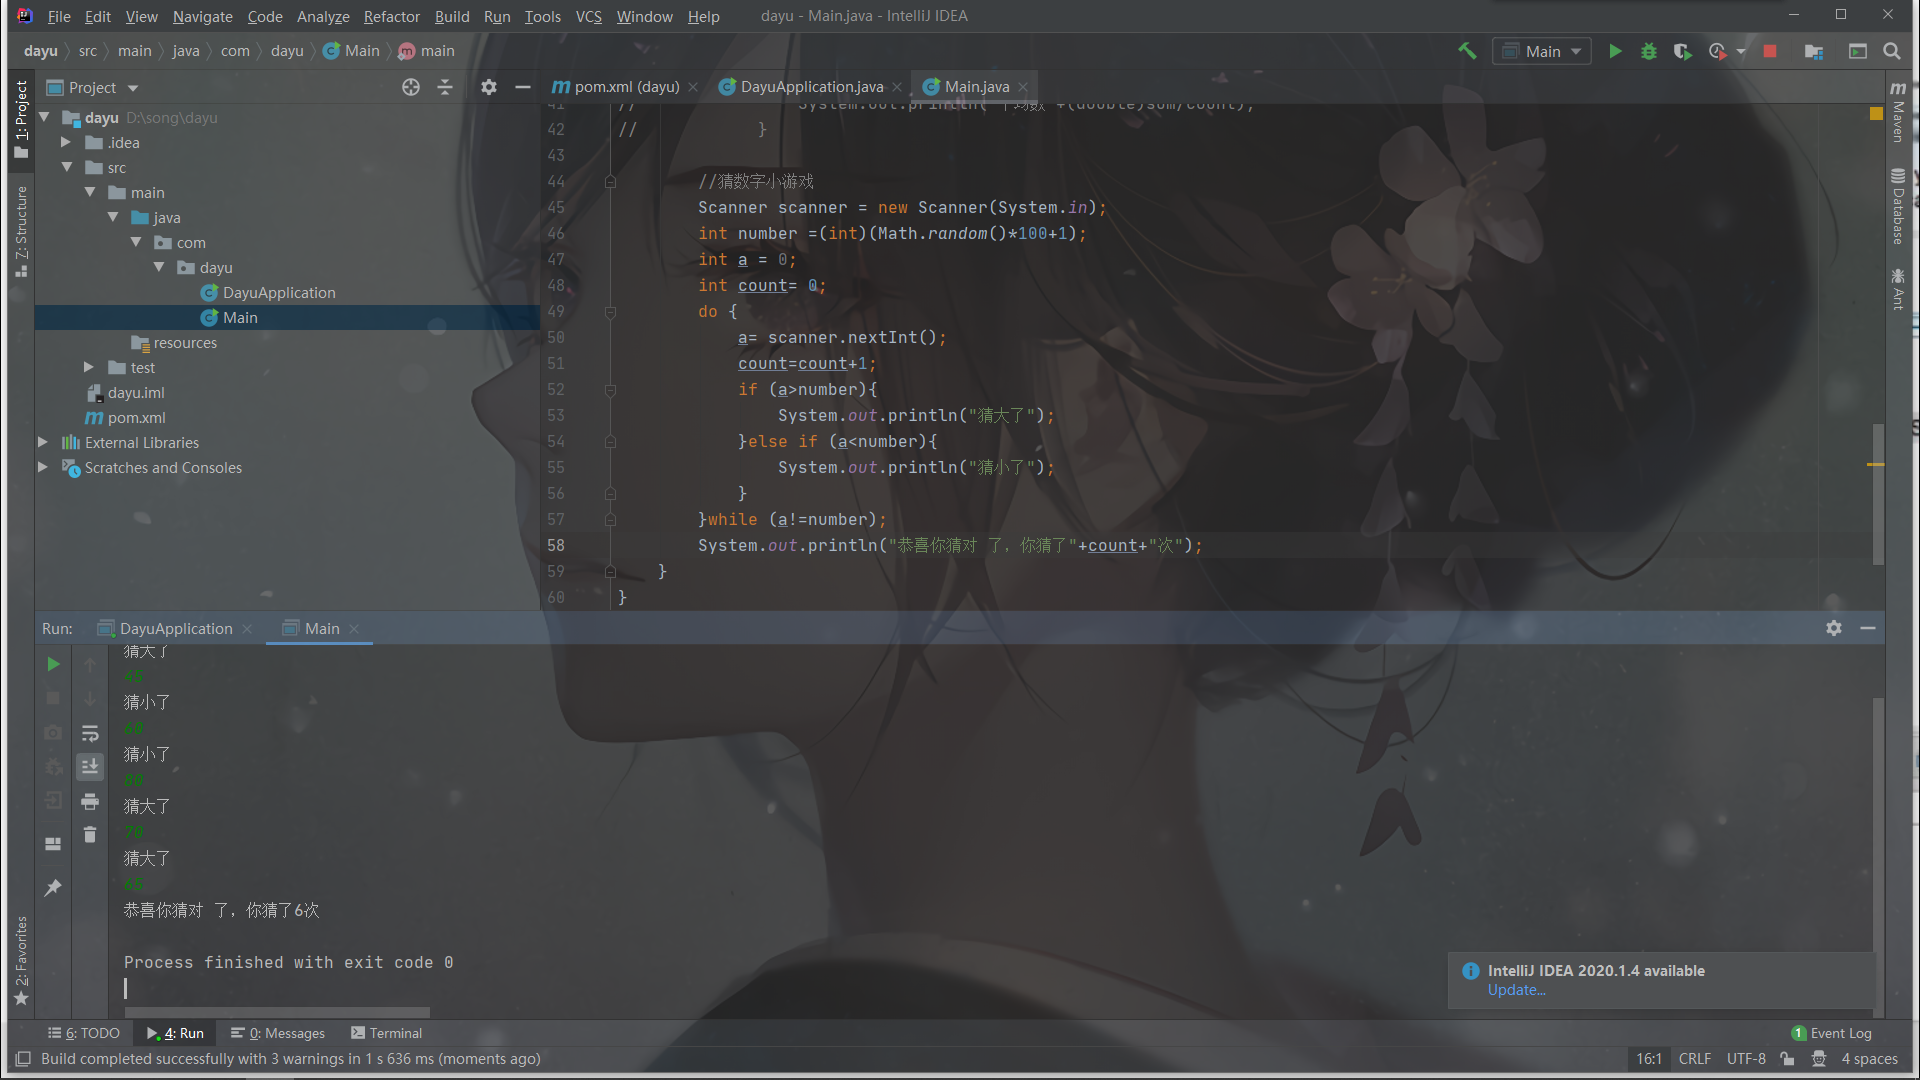Click the green Run button in toolbar
This screenshot has width=1920, height=1080.
[x=1615, y=51]
